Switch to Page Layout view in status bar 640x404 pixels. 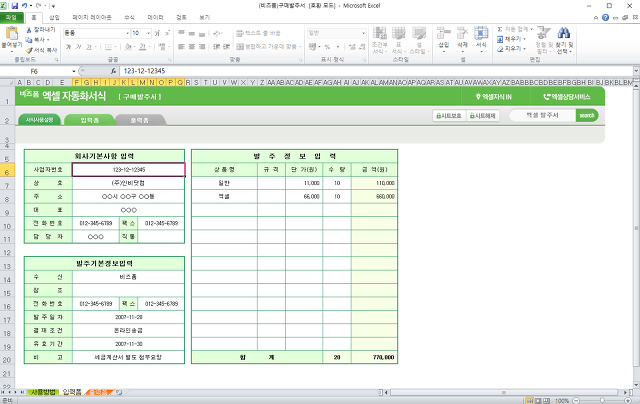pyautogui.click(x=538, y=401)
